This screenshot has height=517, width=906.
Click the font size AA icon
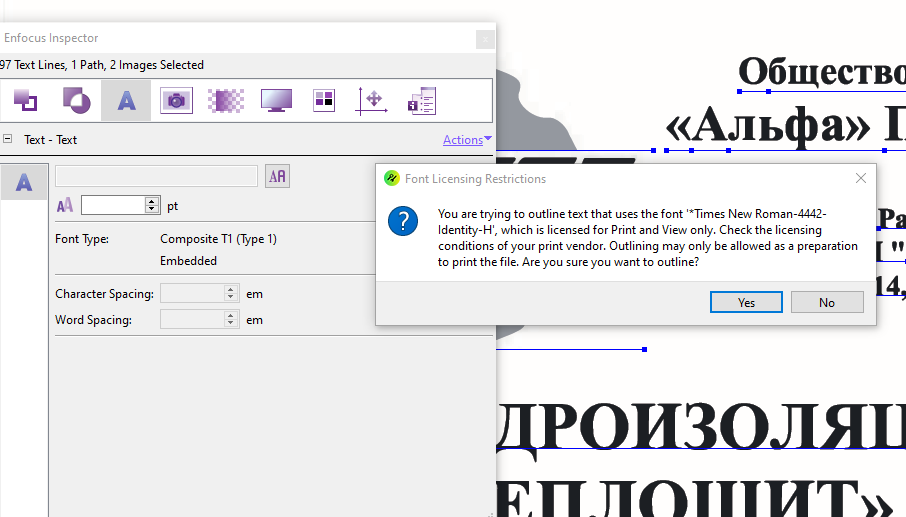(x=65, y=205)
